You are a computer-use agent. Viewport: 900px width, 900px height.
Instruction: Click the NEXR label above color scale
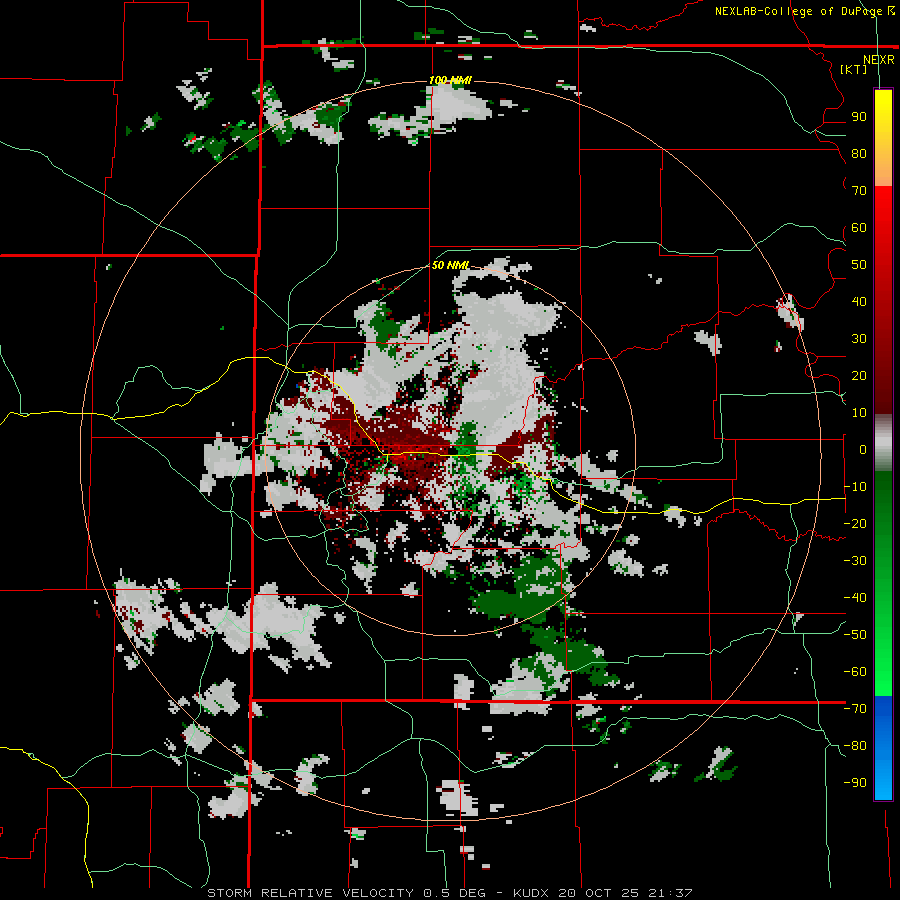coord(879,60)
